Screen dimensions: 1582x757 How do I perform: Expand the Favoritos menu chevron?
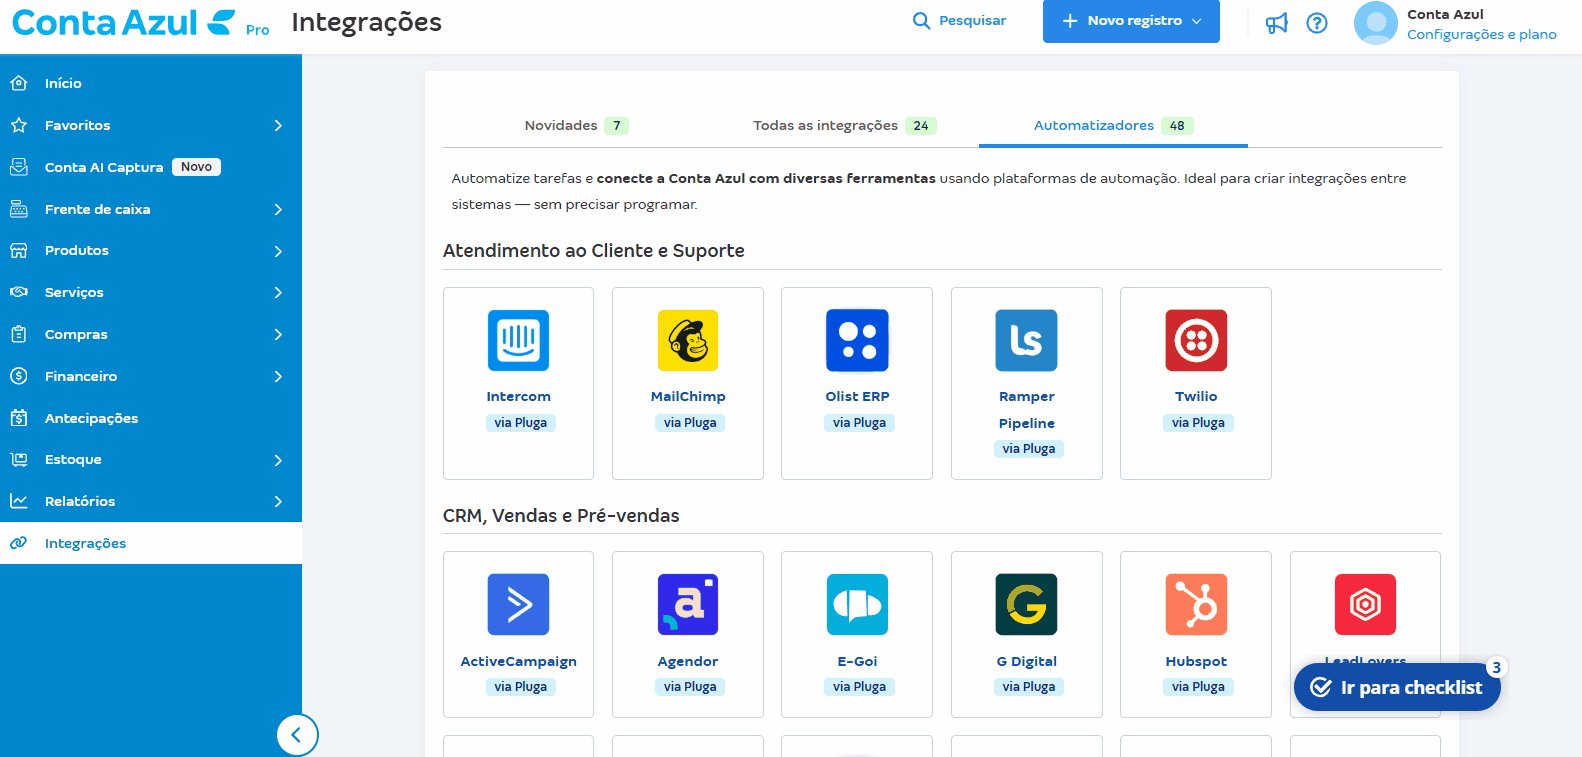[278, 125]
